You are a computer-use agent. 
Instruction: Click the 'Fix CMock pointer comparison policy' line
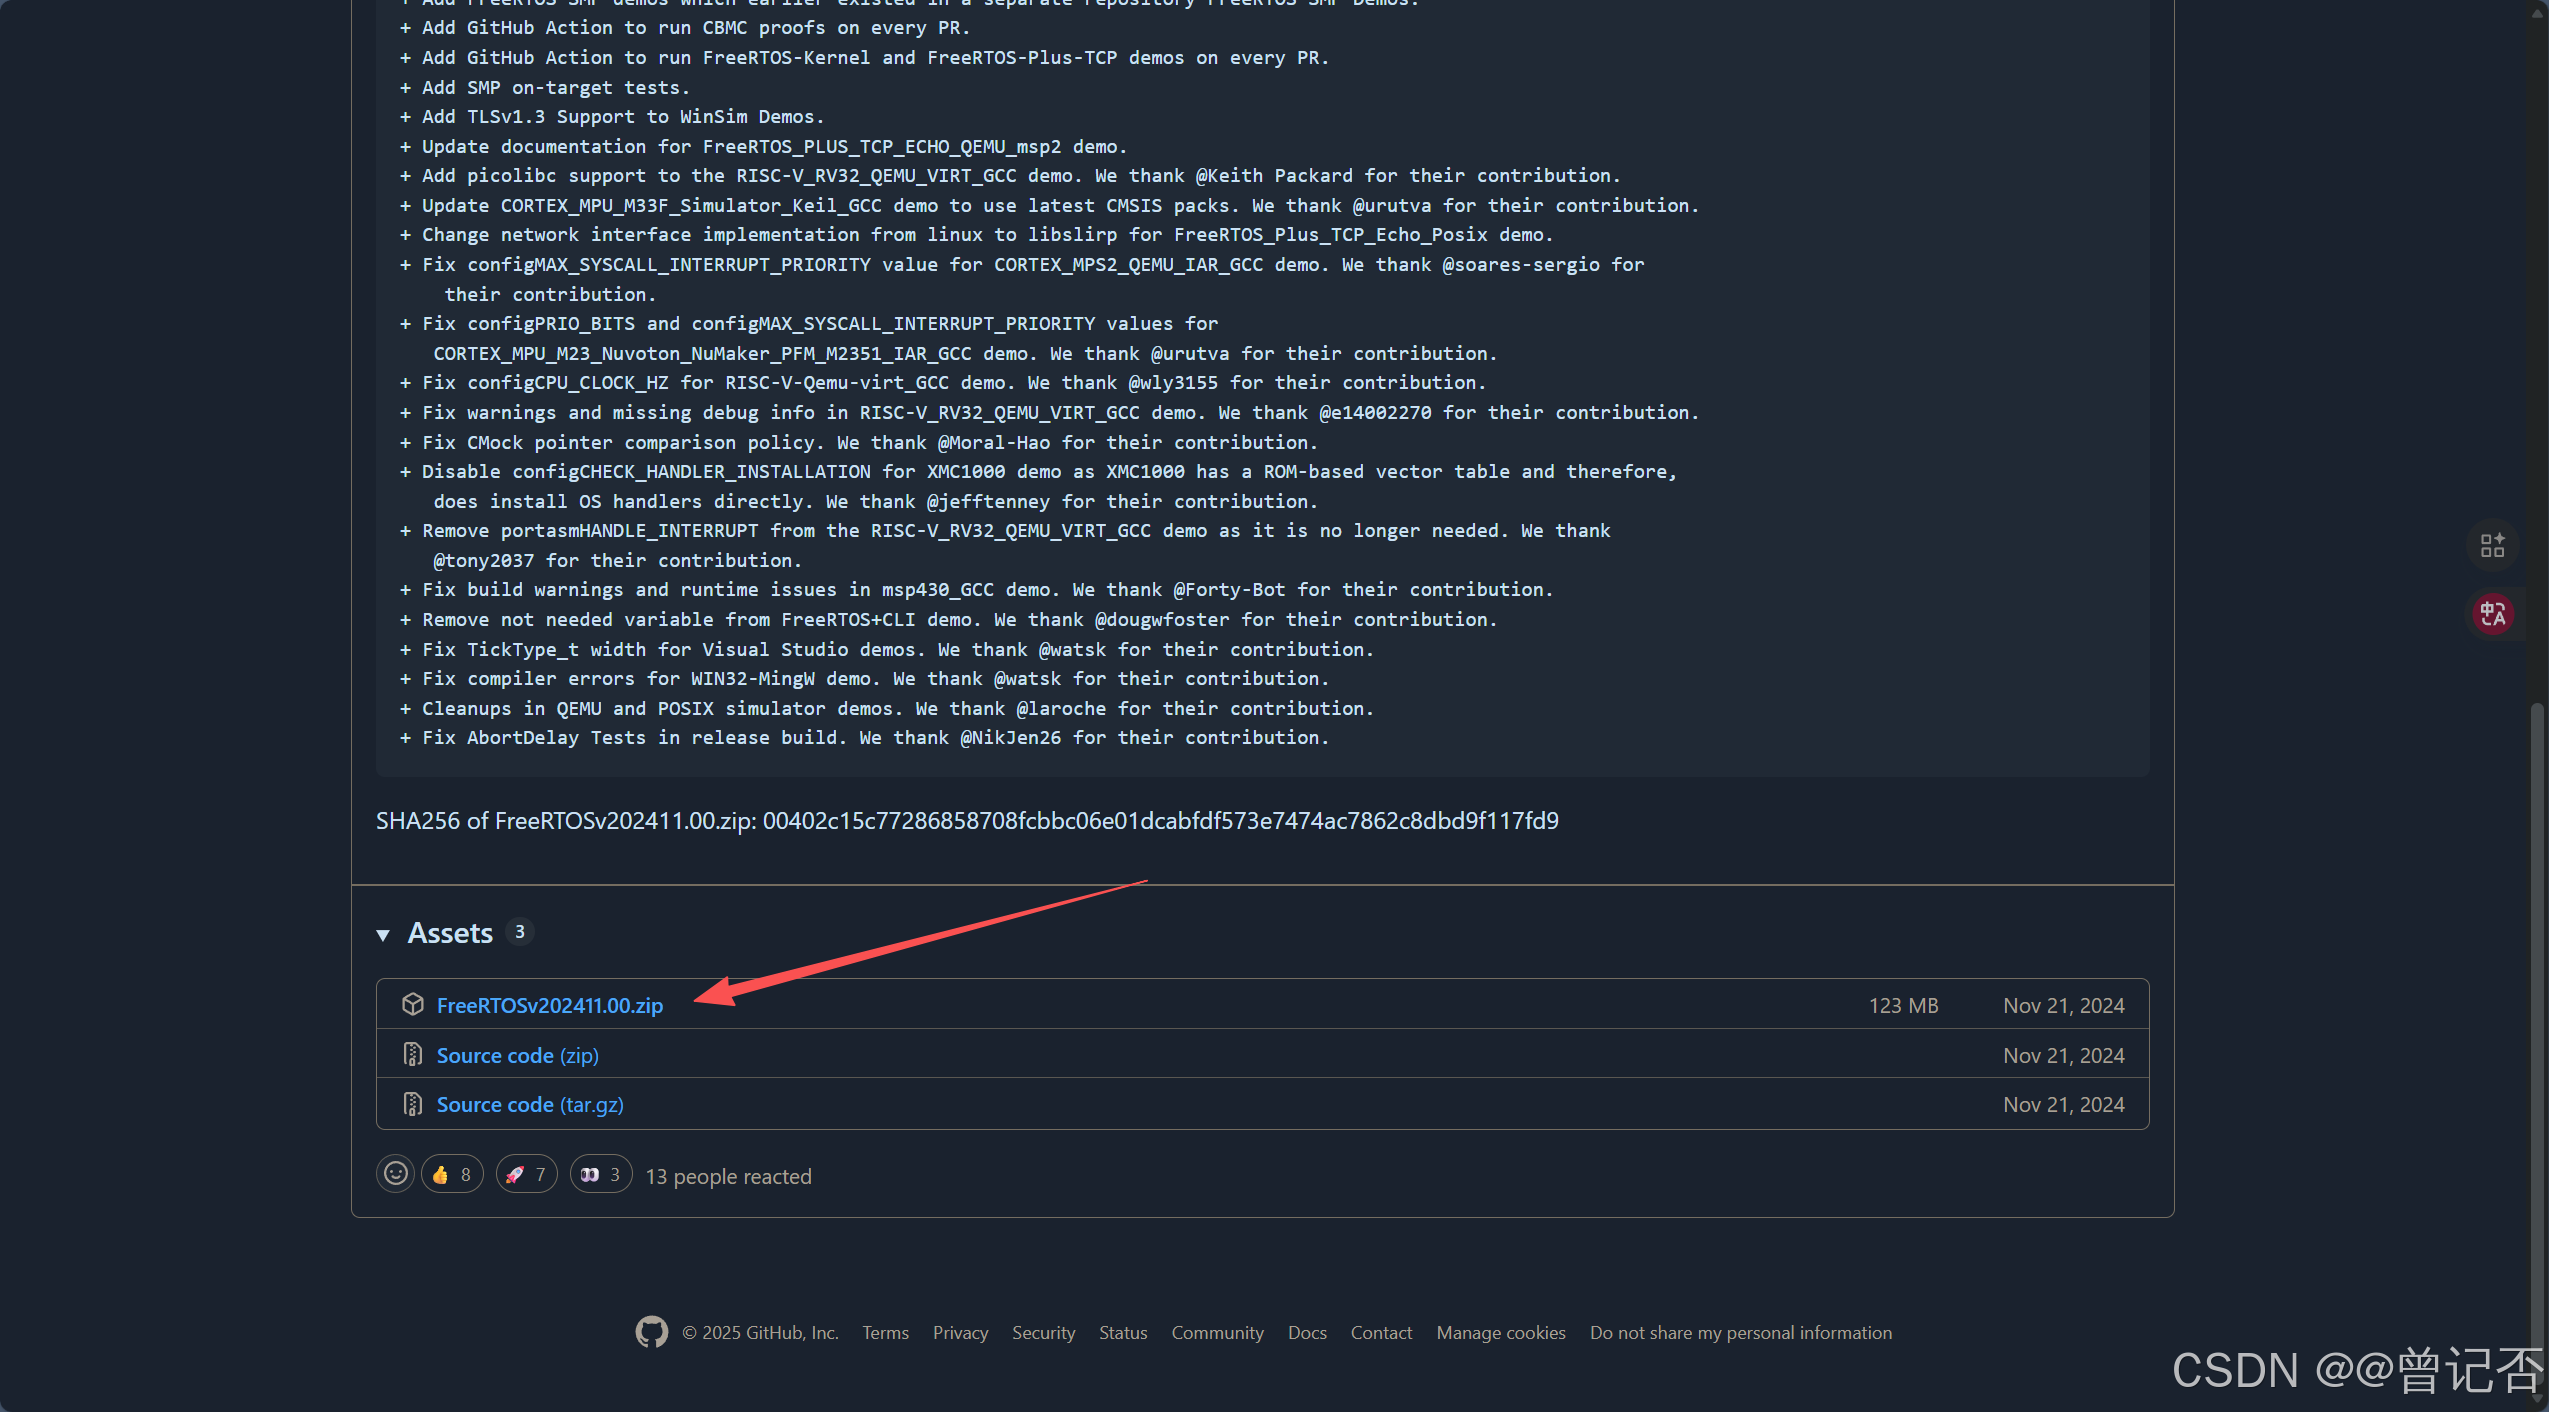coord(858,442)
